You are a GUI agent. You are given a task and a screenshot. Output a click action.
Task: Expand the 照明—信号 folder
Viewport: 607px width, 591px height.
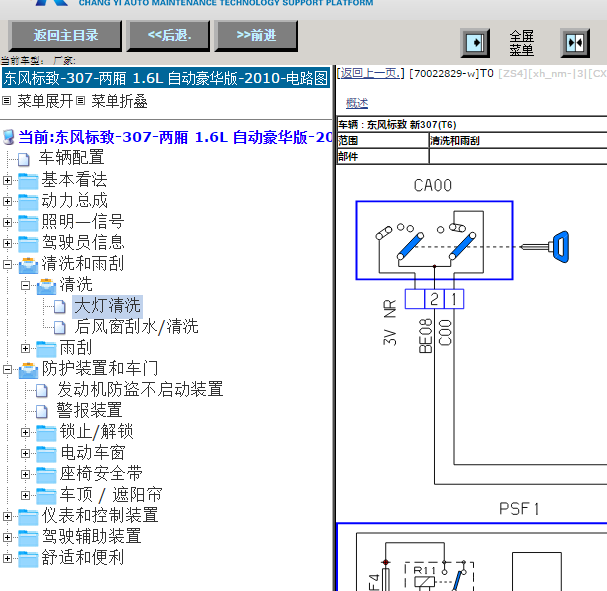(x=7, y=222)
